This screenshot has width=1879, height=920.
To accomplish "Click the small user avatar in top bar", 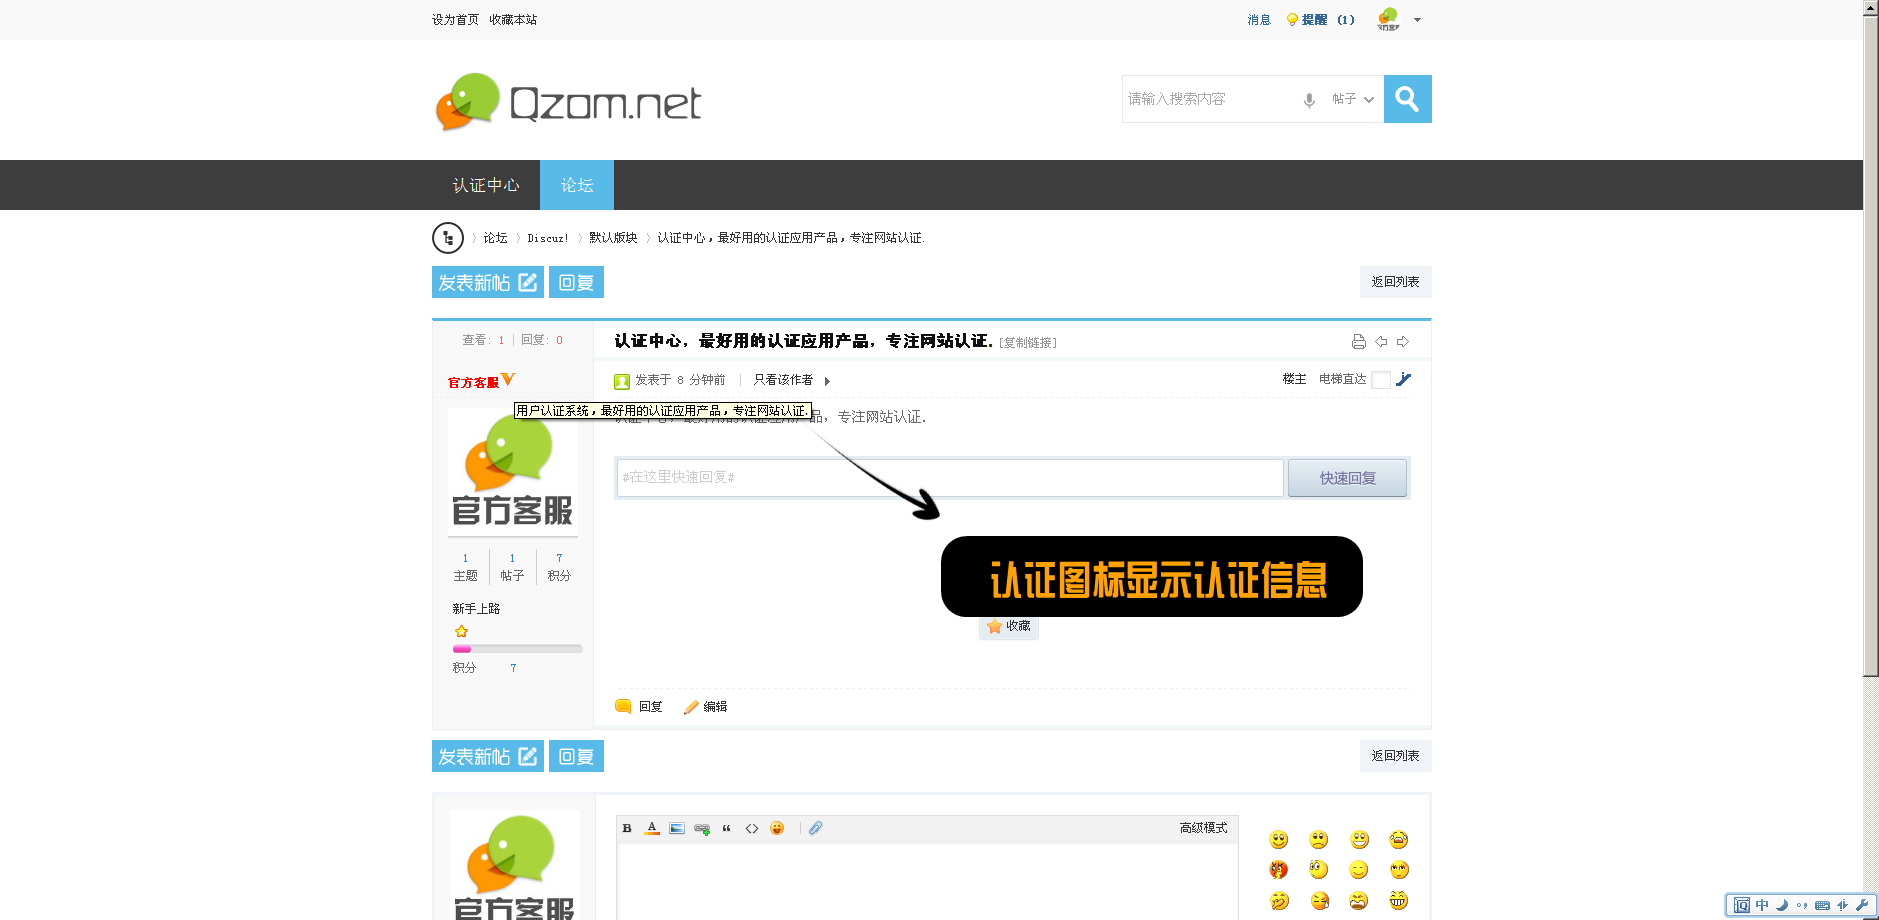I will [1388, 19].
